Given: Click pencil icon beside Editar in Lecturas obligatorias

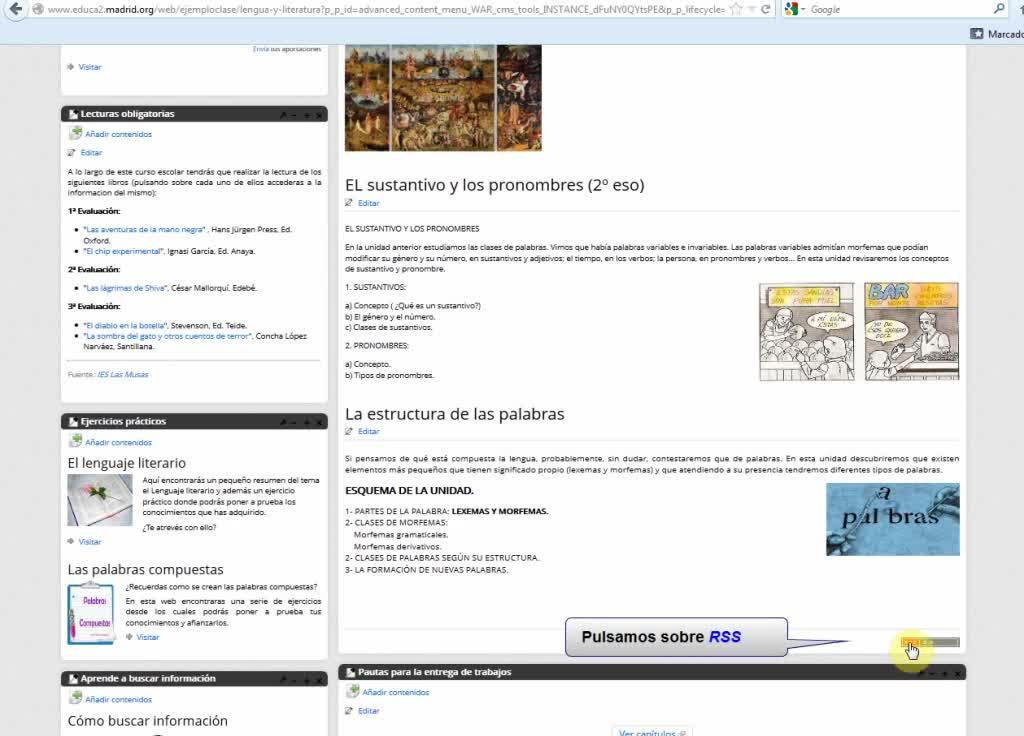Looking at the screenshot, I should [x=72, y=153].
